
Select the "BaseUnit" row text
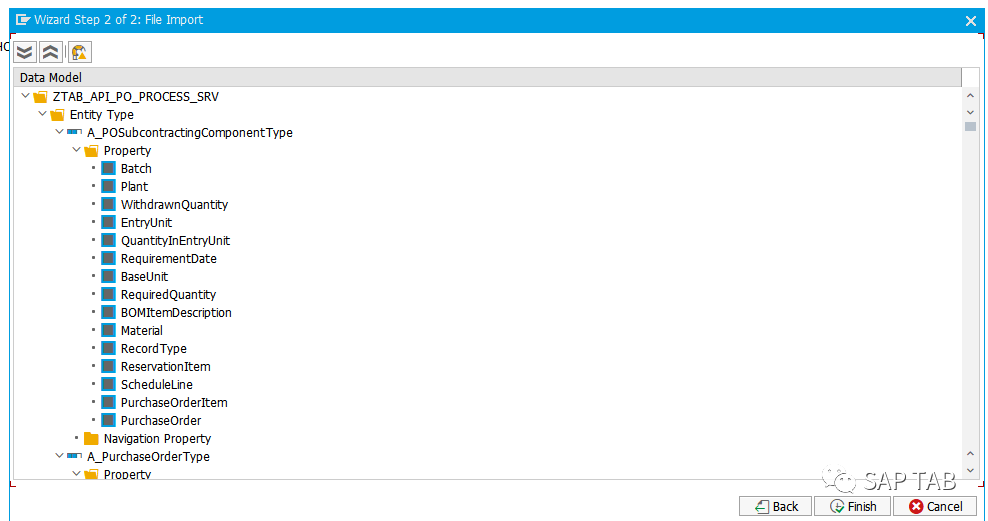click(x=144, y=276)
